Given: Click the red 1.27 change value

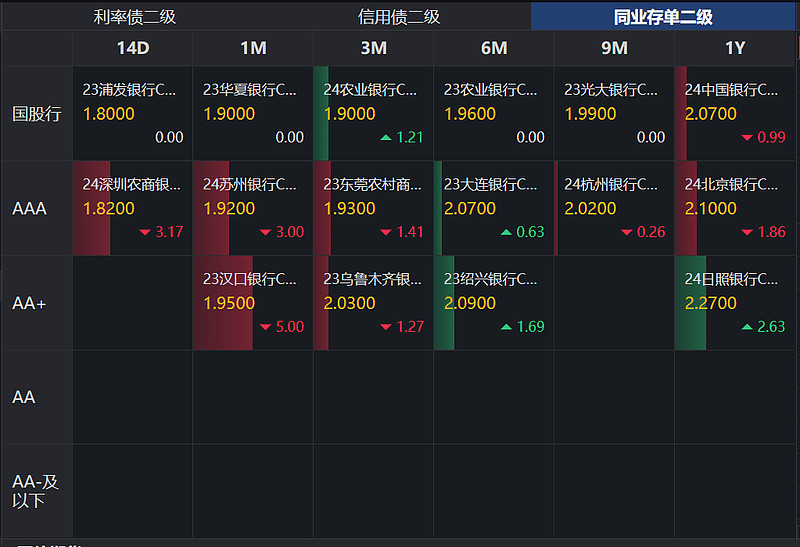Looking at the screenshot, I should (410, 327).
